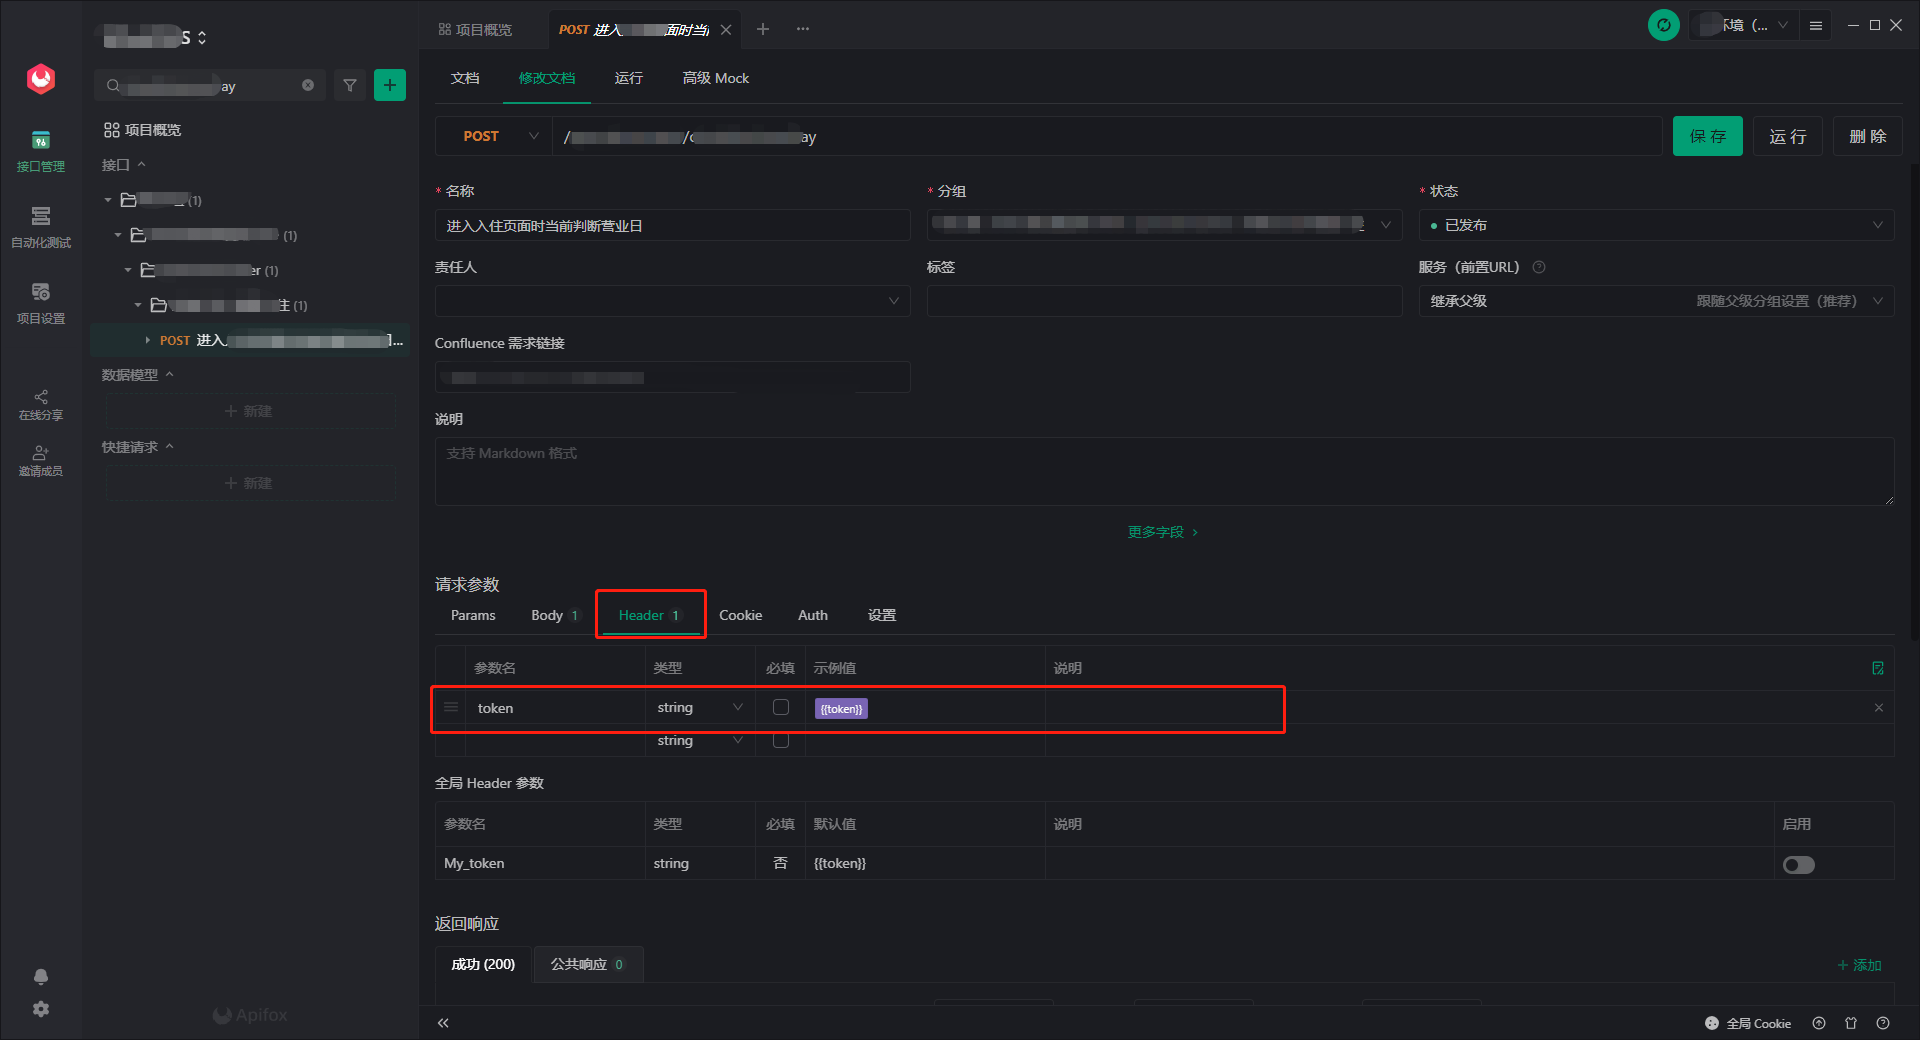Select the Cookie tab

[741, 615]
